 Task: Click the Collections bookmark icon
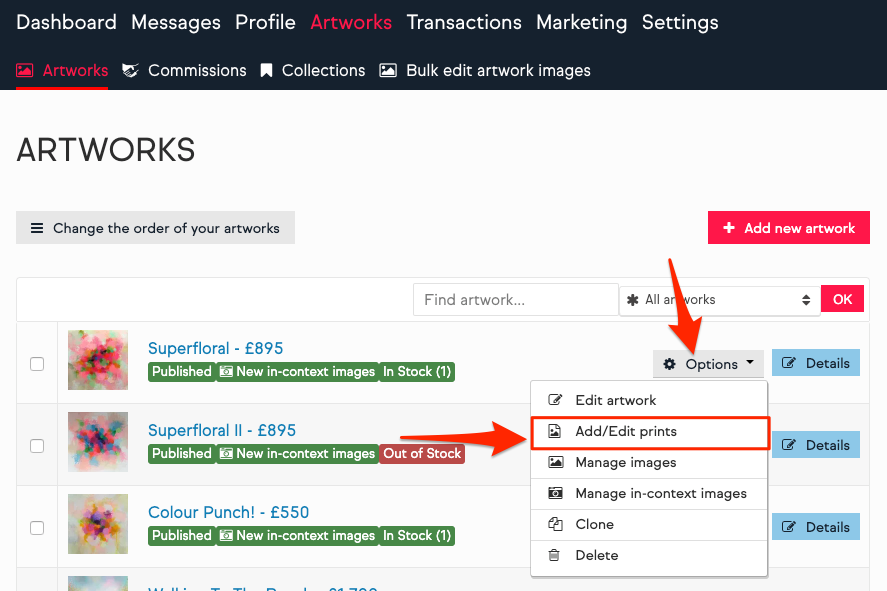tap(266, 70)
